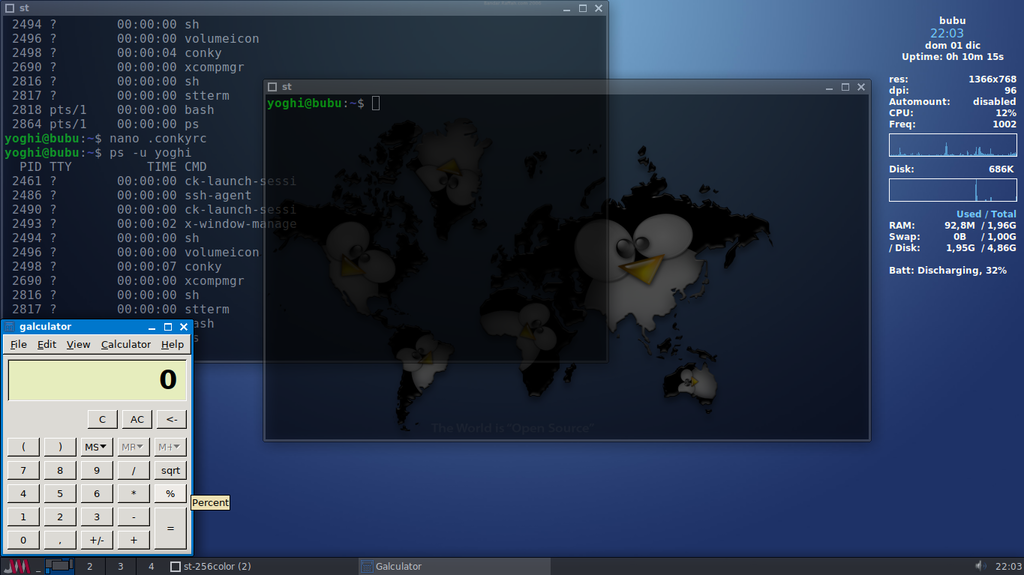Click the galculator display field
The width and height of the screenshot is (1024, 575).
pos(97,380)
